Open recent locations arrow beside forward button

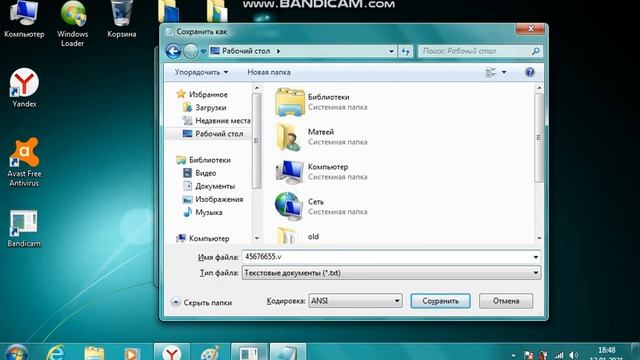pyautogui.click(x=203, y=52)
